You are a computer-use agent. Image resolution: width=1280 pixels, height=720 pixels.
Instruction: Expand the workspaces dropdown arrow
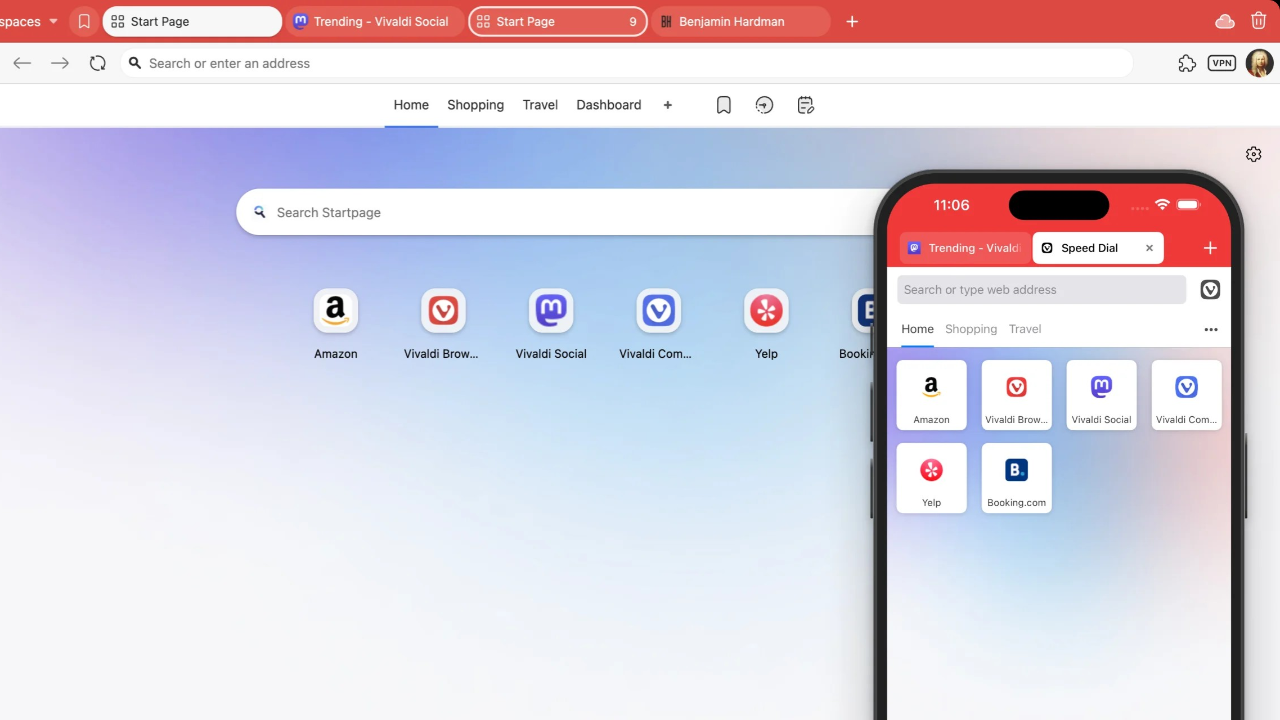pyautogui.click(x=53, y=21)
